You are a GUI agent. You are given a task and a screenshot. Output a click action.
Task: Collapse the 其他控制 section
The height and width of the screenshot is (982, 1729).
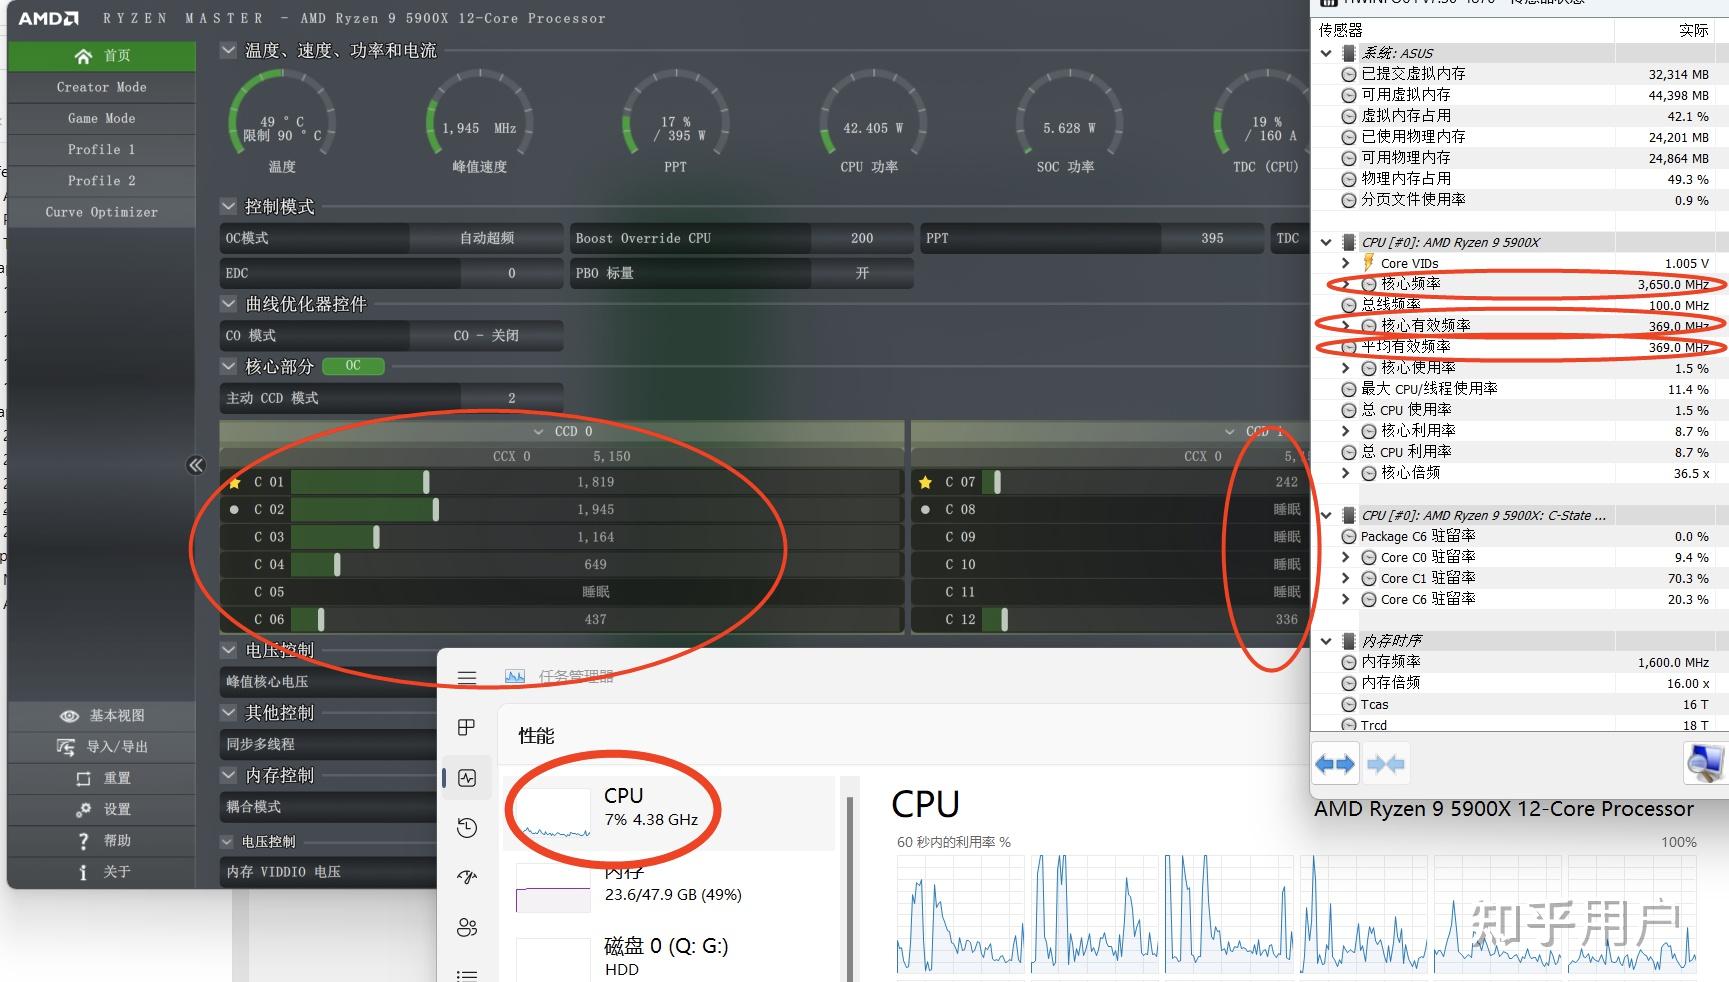[x=228, y=712]
